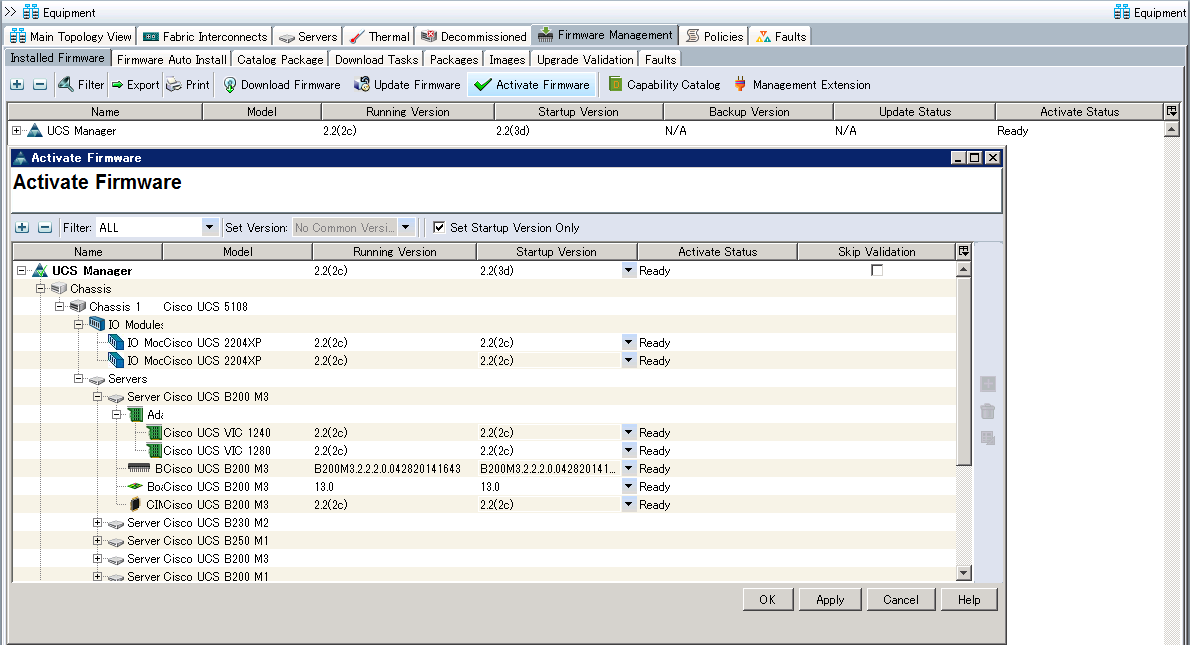1190x645 pixels.
Task: Check Skip Validation for UCS Manager
Action: (877, 270)
